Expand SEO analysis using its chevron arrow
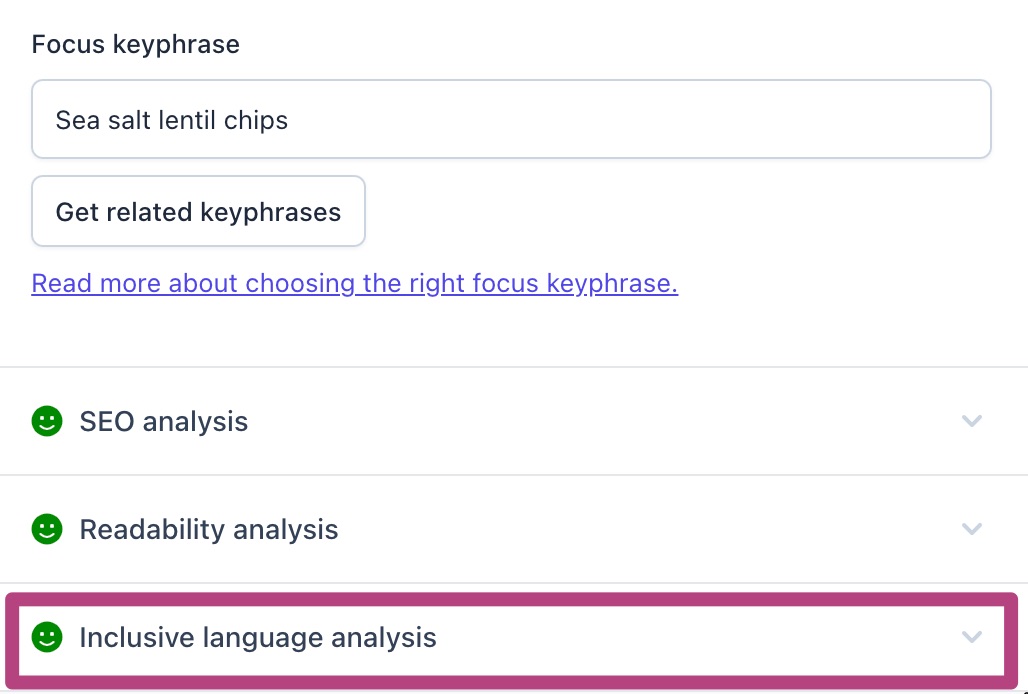The height and width of the screenshot is (694, 1028). tap(972, 421)
